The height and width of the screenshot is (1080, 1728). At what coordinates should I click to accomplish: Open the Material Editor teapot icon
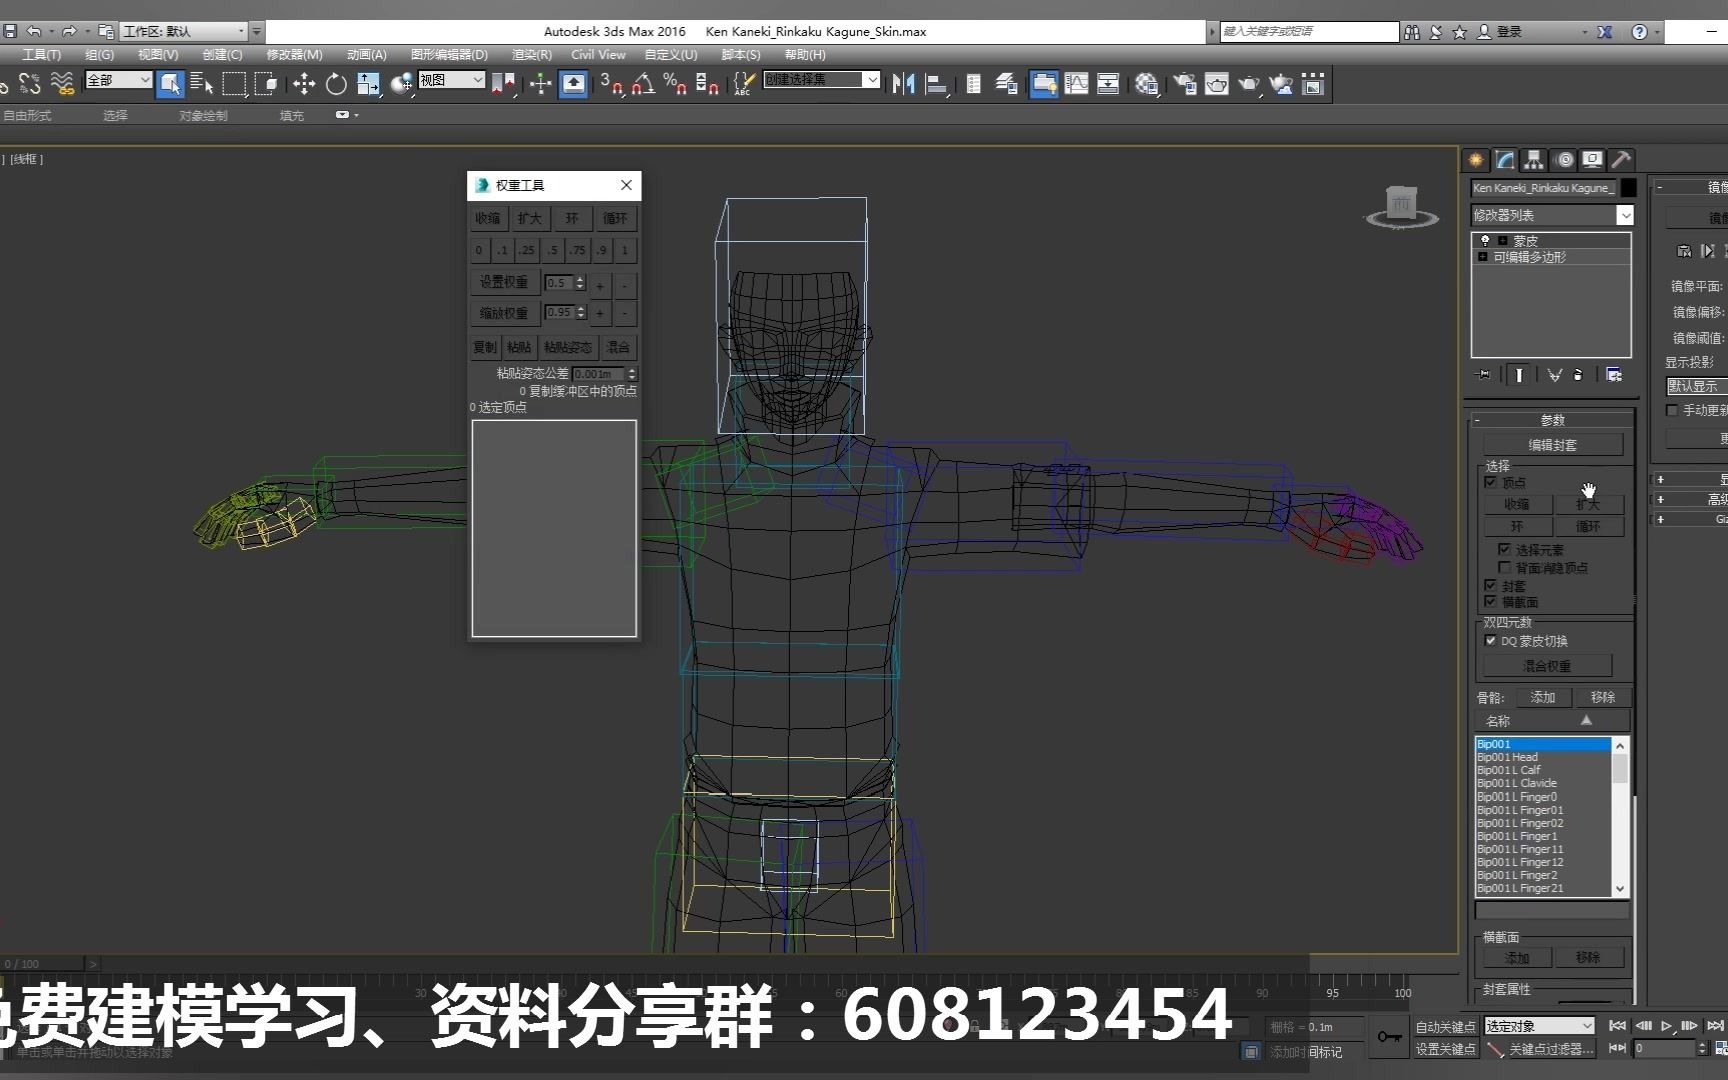click(1146, 84)
